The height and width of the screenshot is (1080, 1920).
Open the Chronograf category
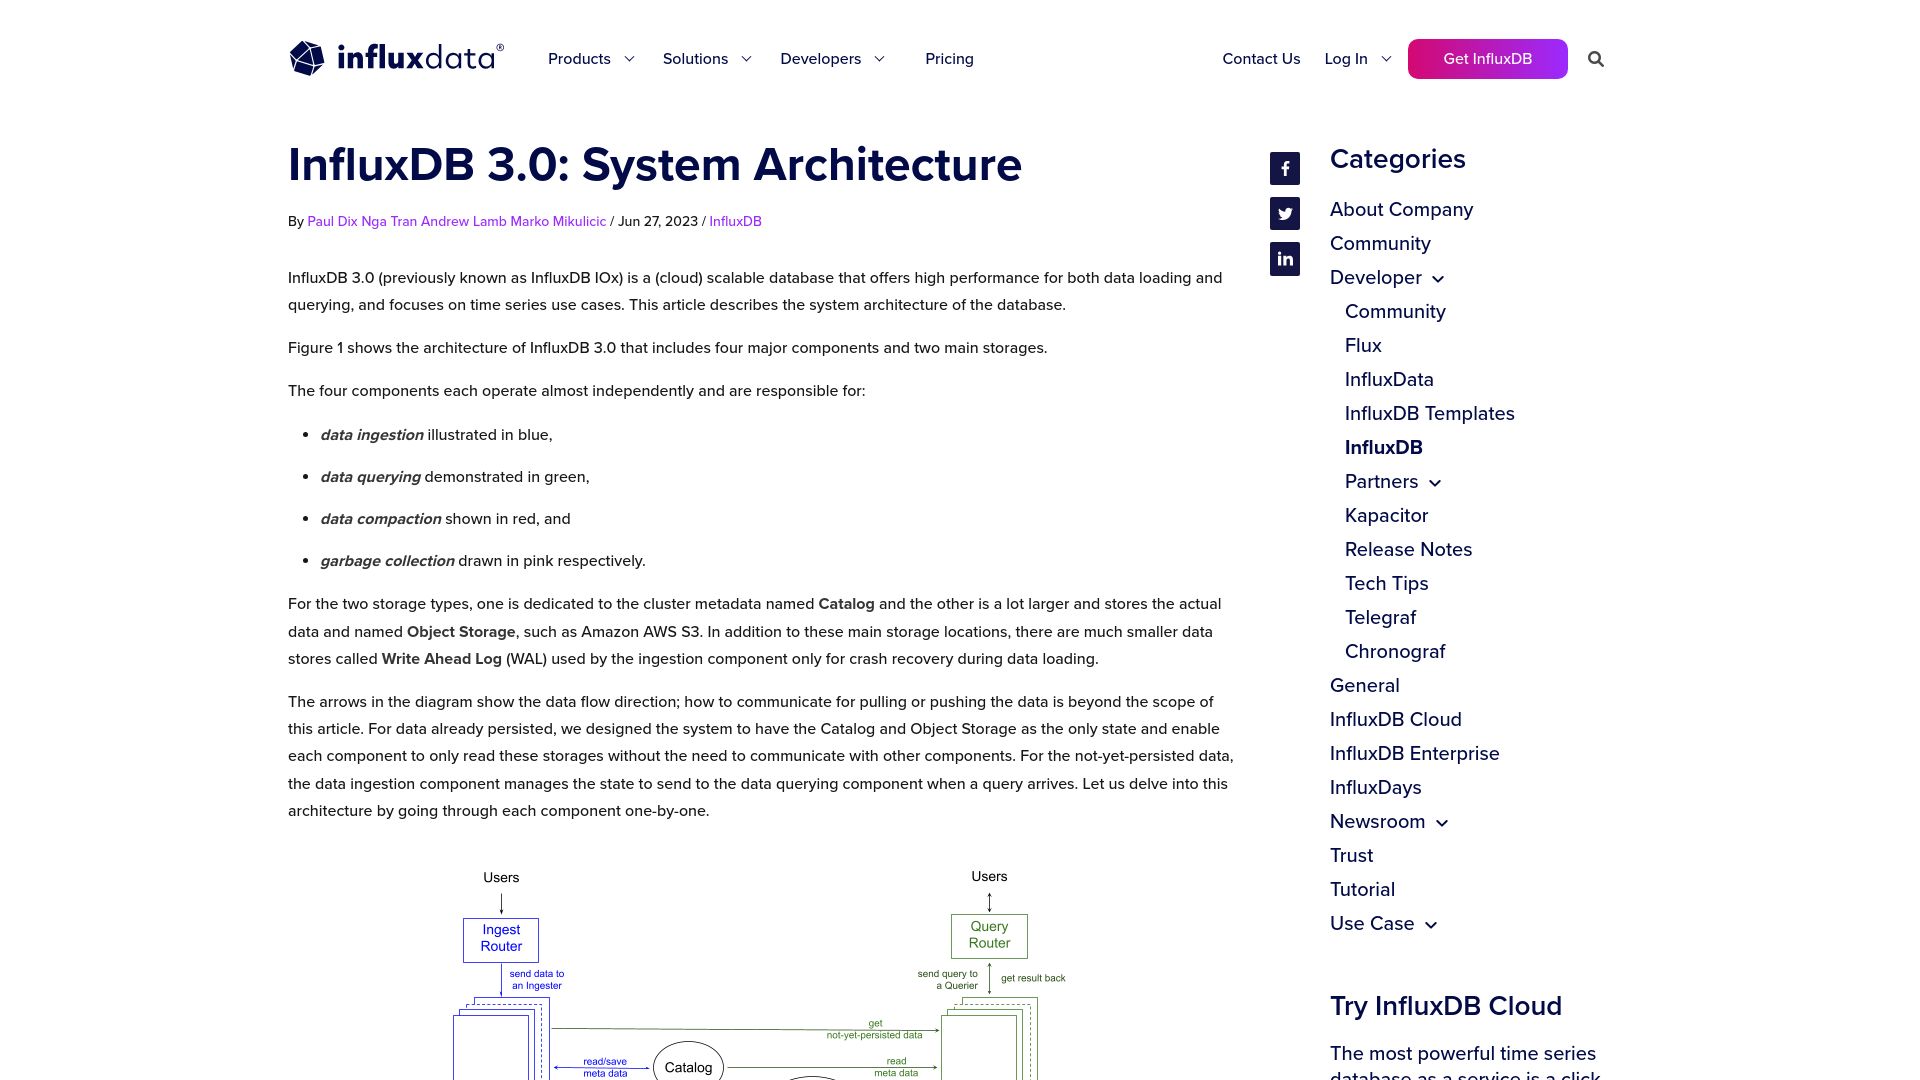pyautogui.click(x=1395, y=651)
